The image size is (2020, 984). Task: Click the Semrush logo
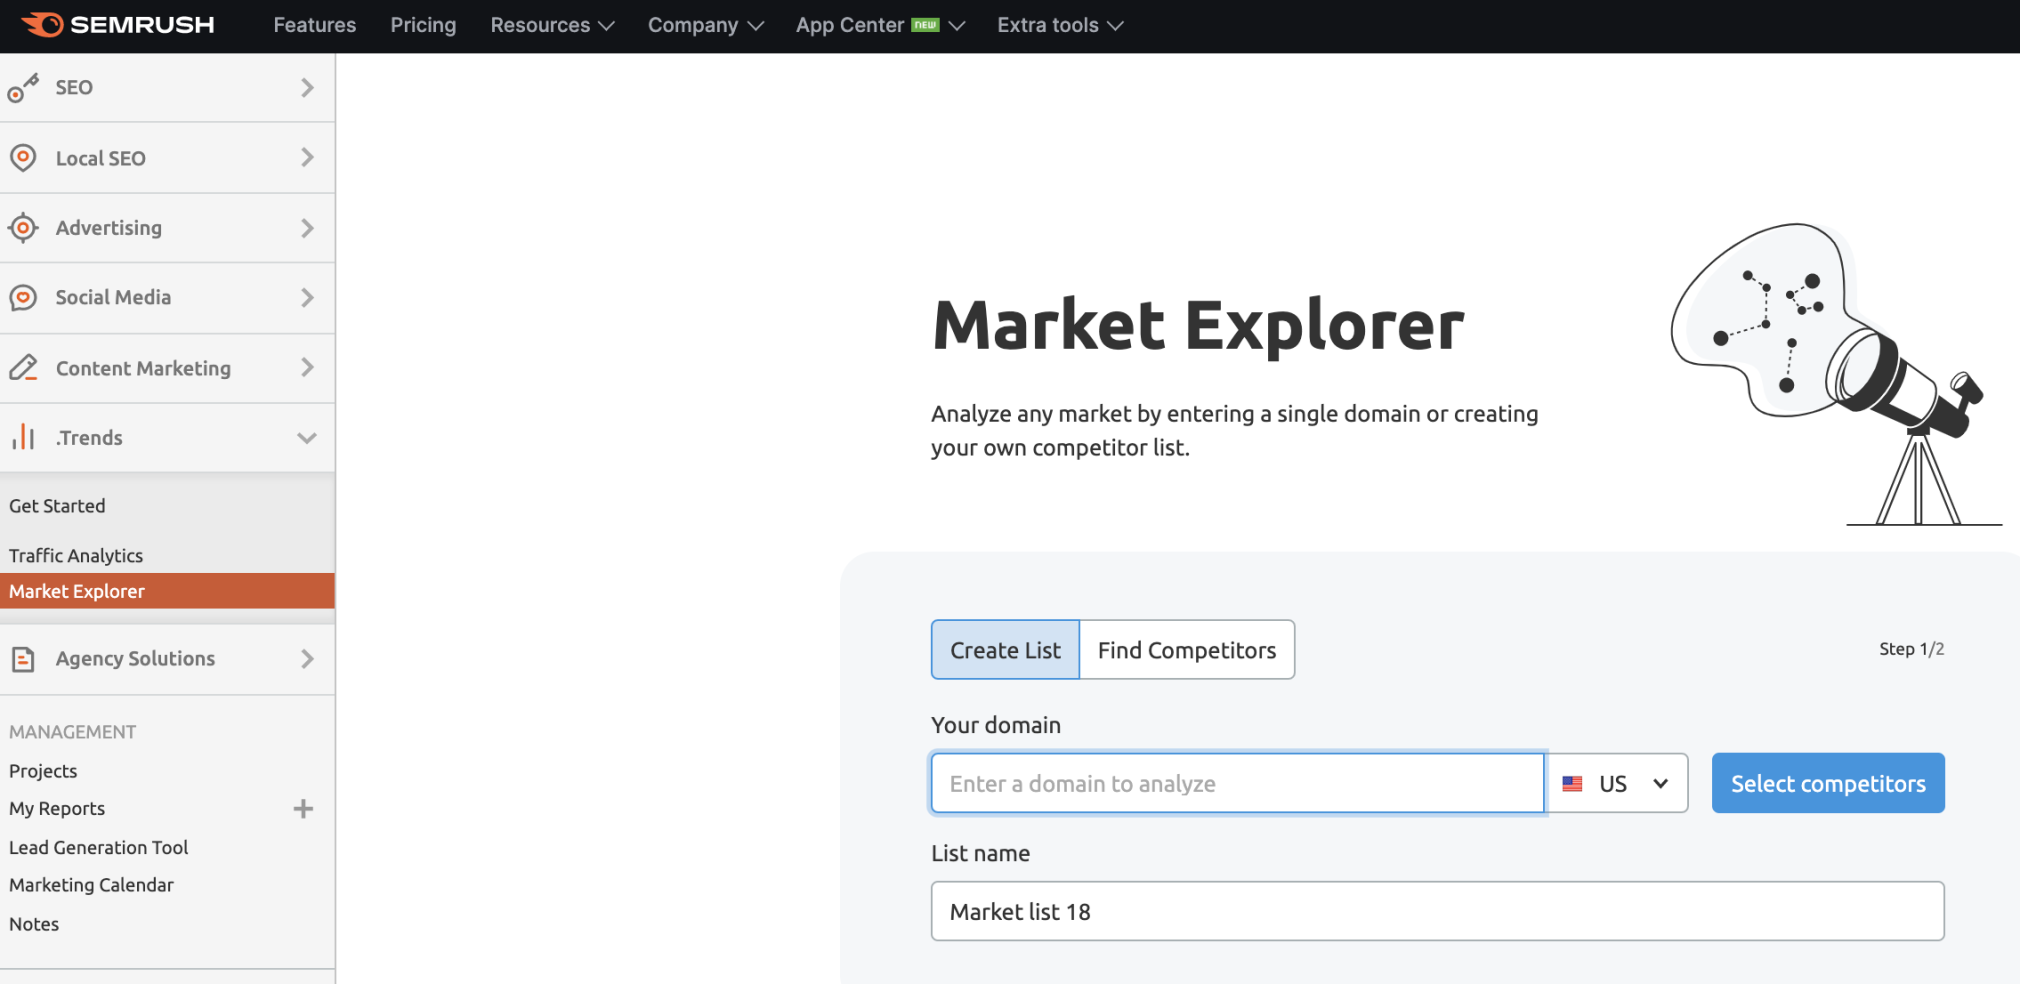point(118,25)
